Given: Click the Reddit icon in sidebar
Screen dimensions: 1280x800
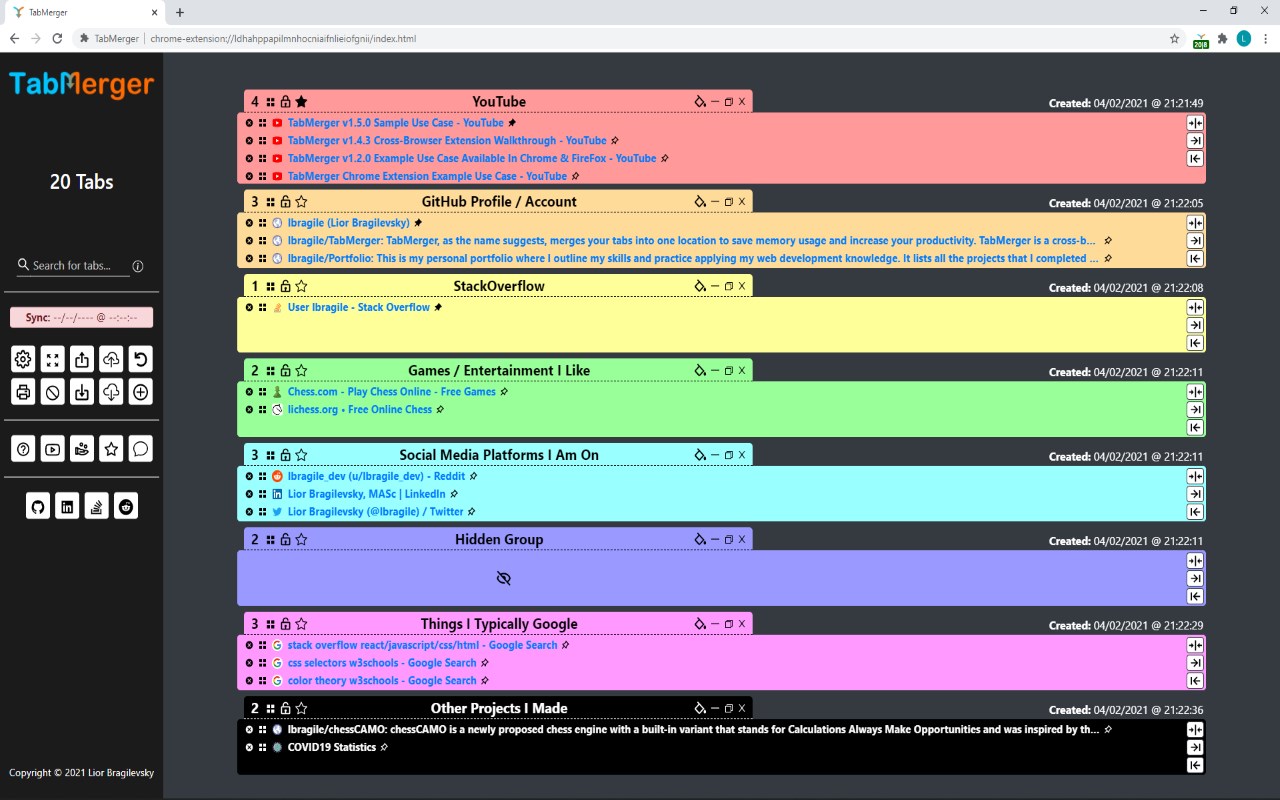Looking at the screenshot, I should click(126, 506).
